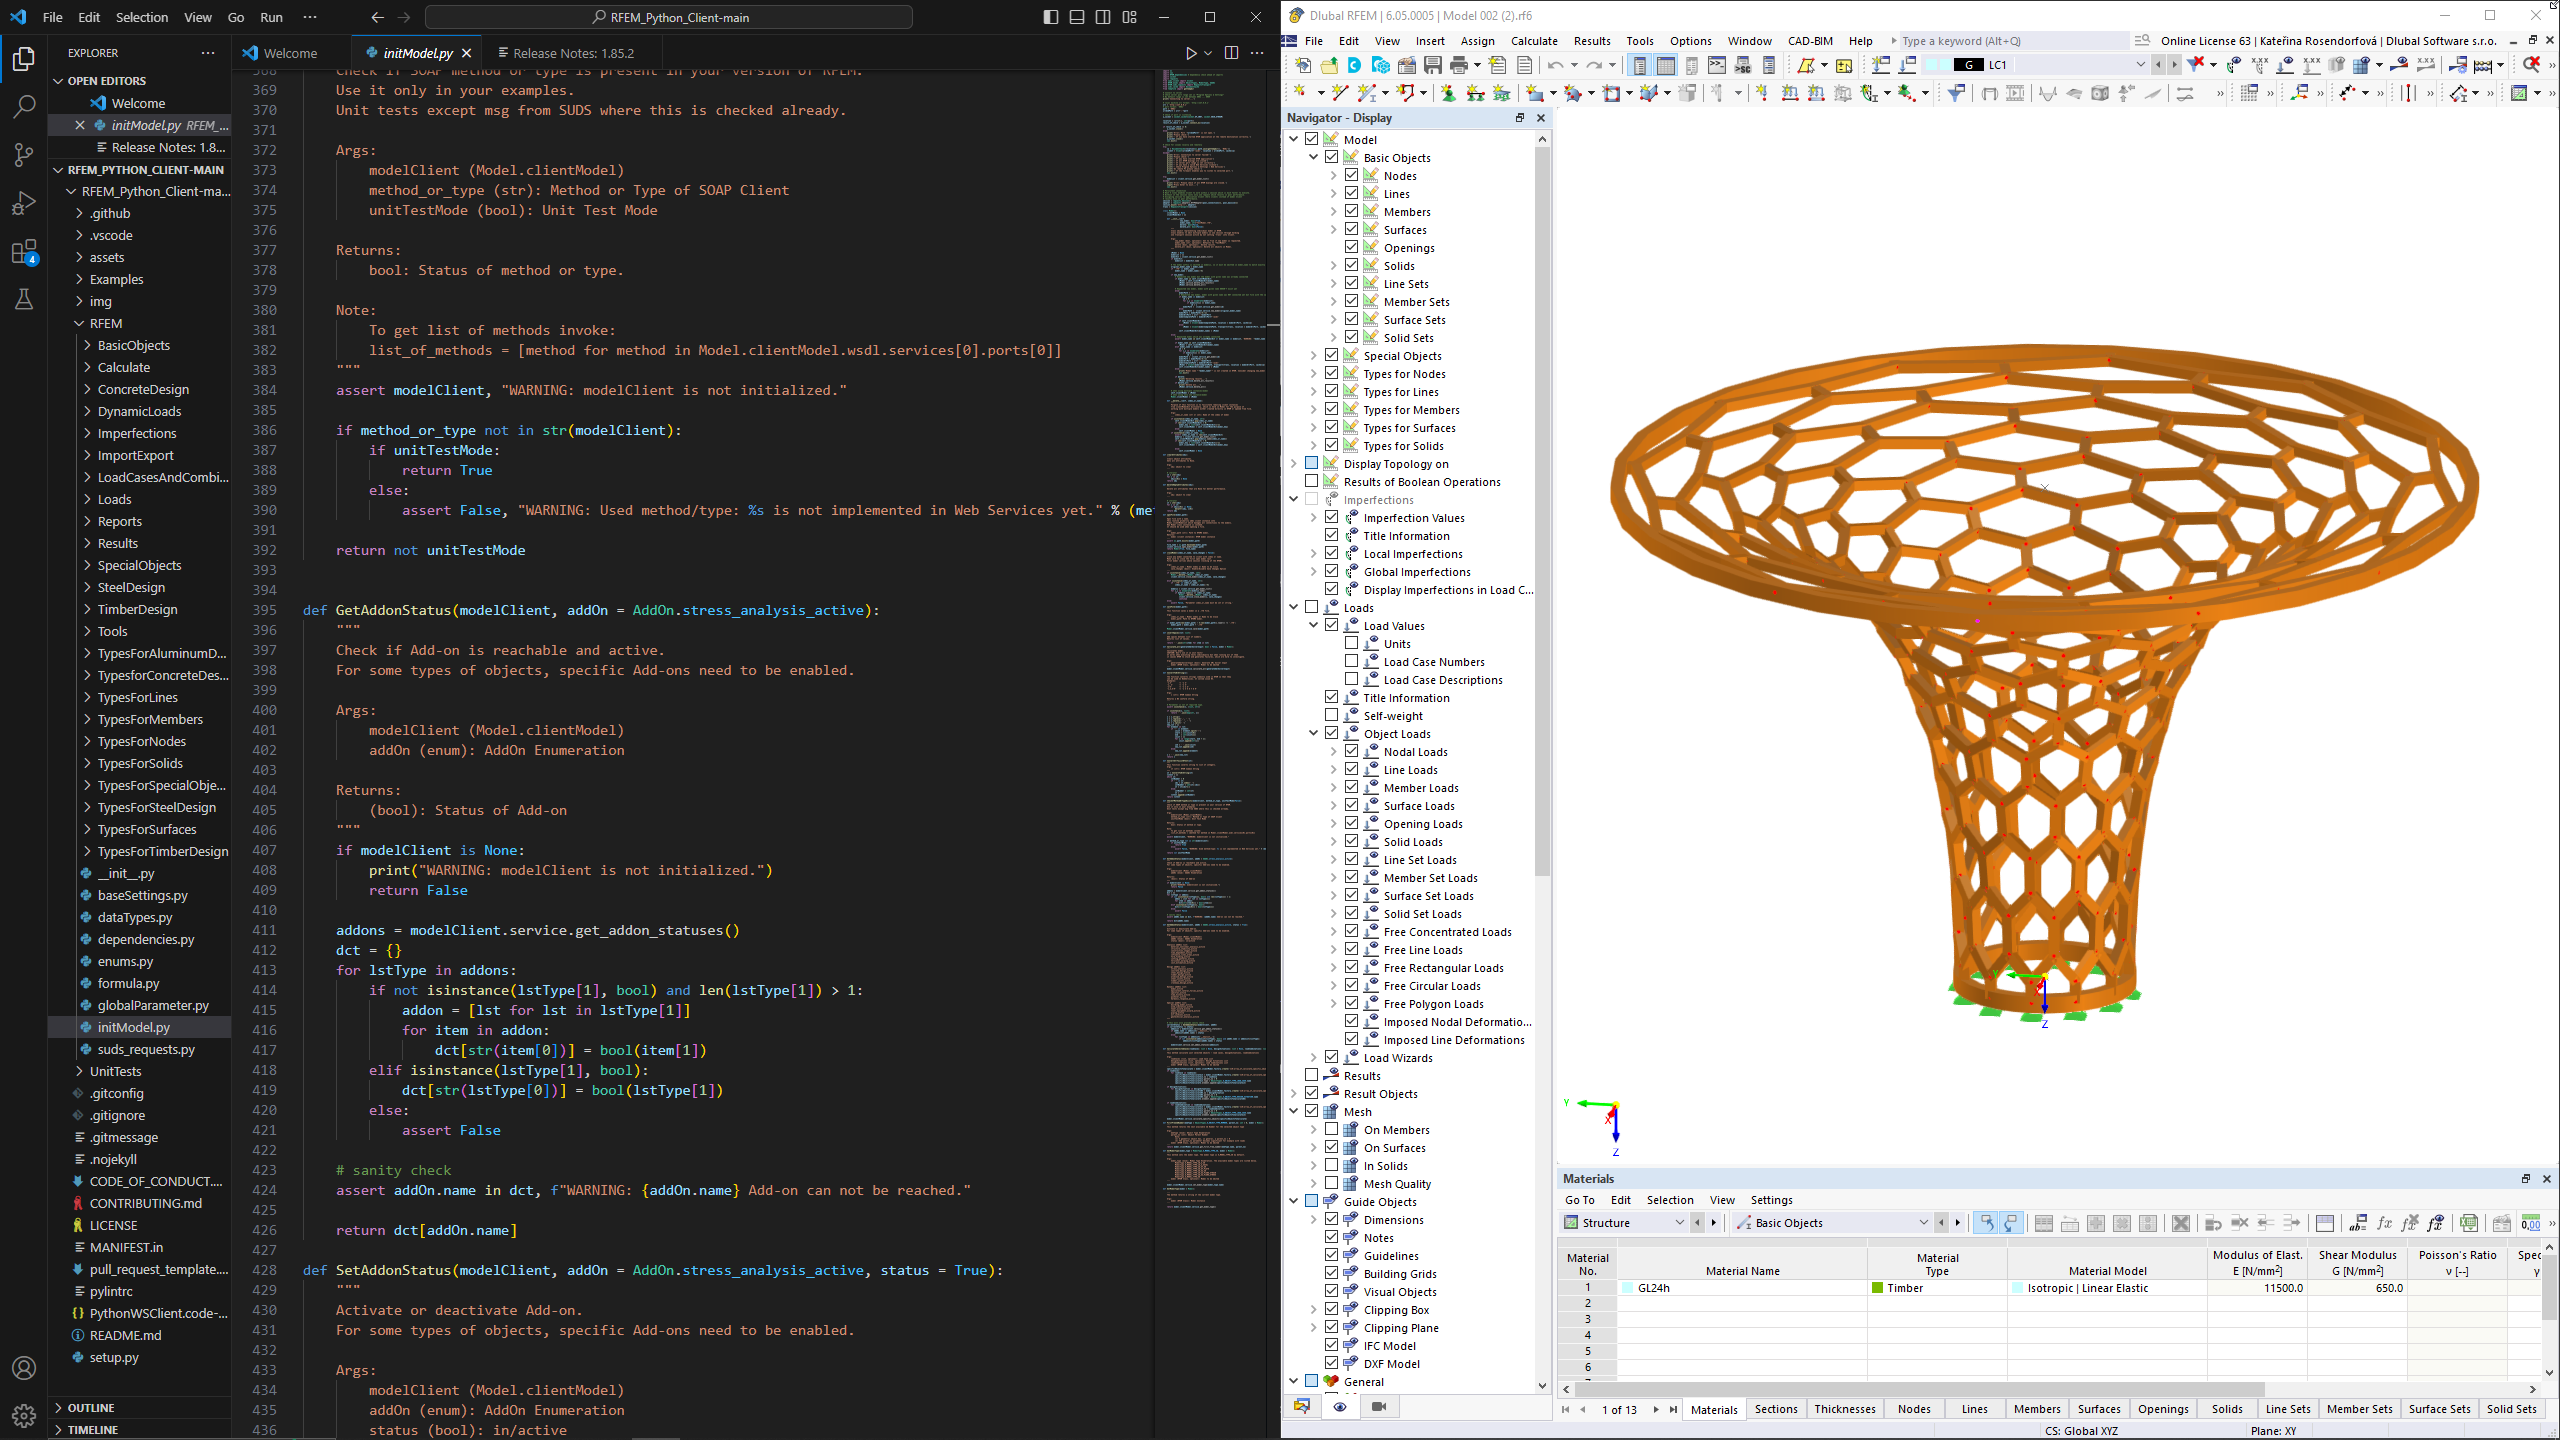
Task: Open Run and Debug view
Action: pos(24,203)
